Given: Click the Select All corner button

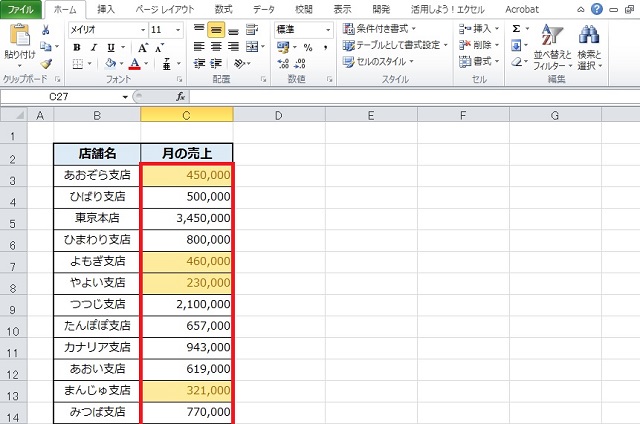Looking at the screenshot, I should (14, 115).
